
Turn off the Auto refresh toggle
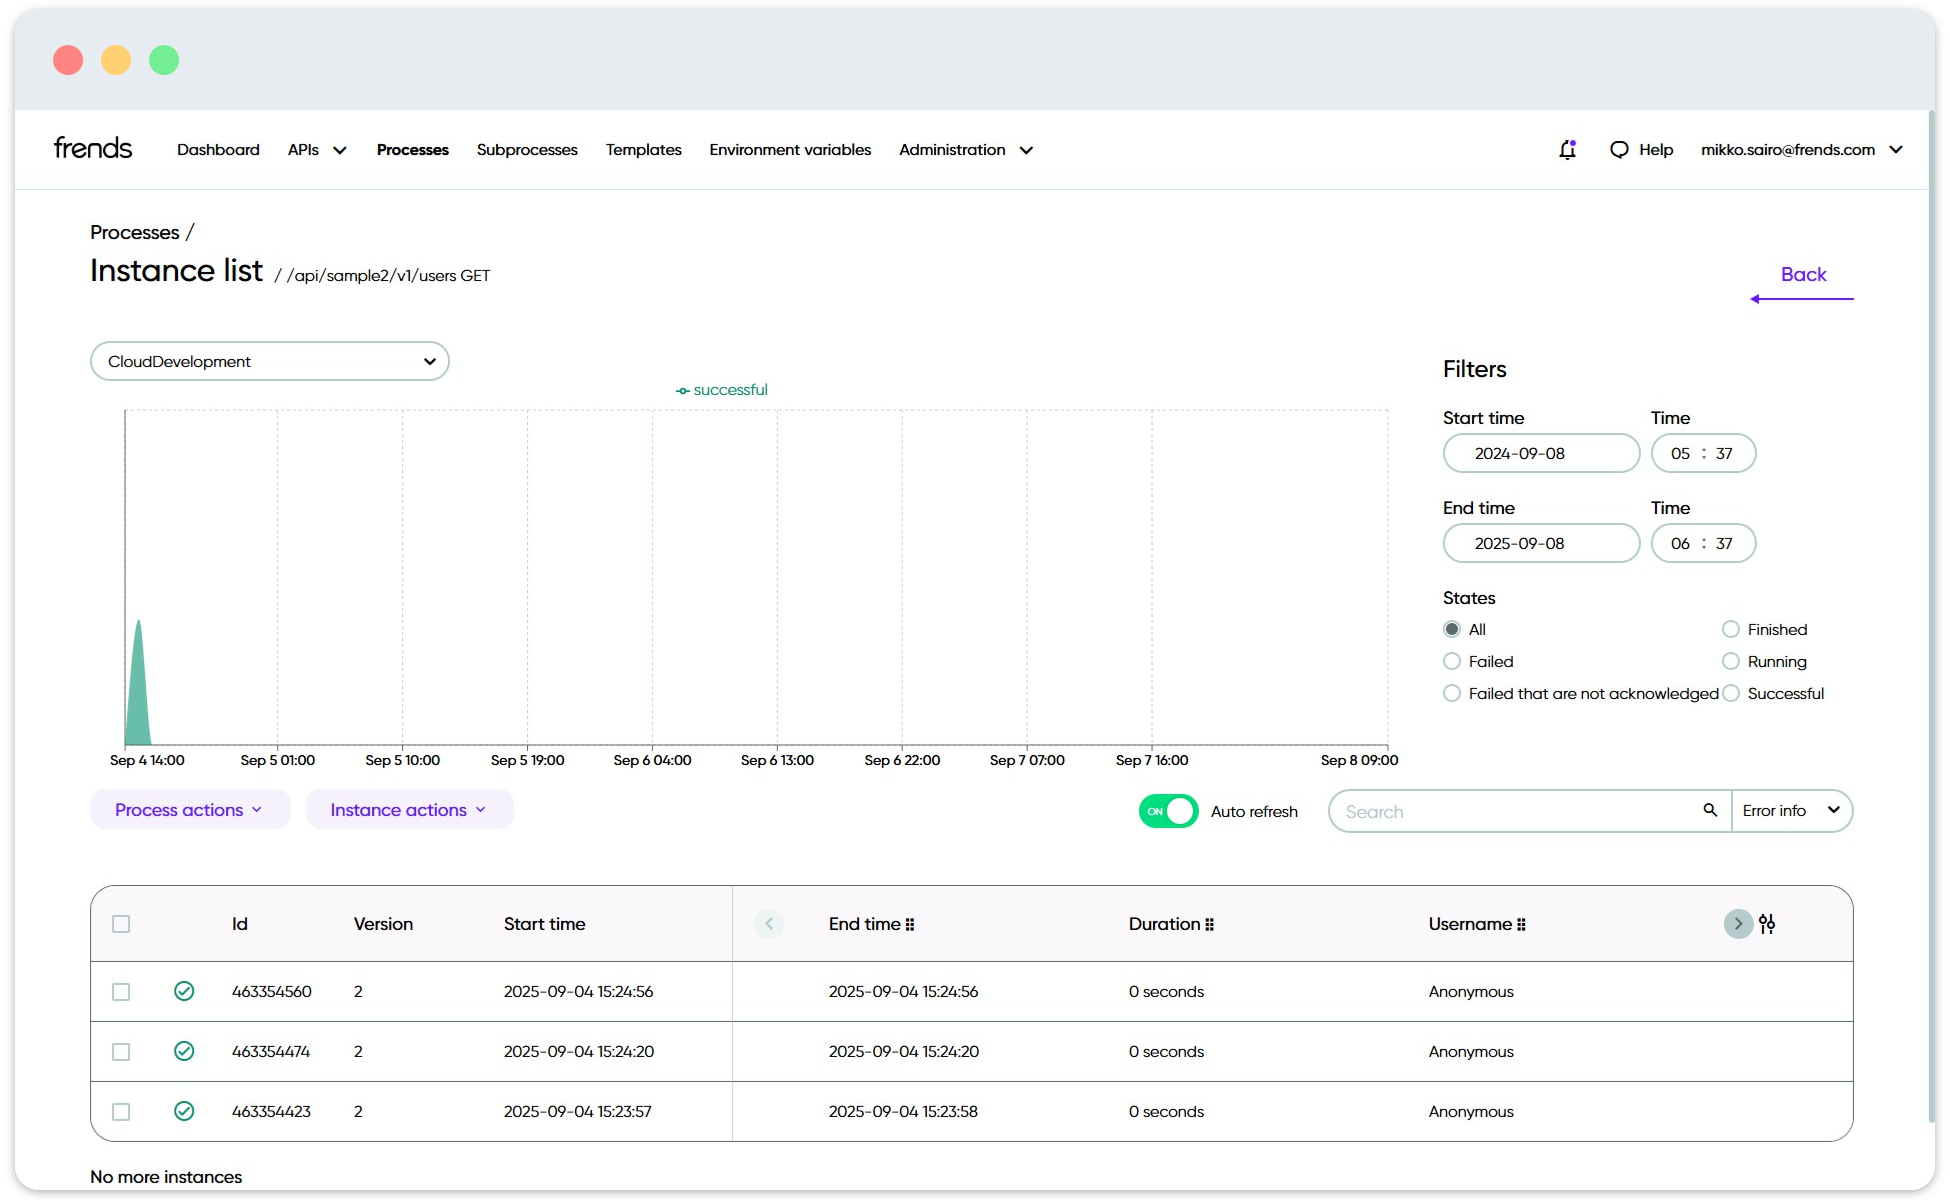(1168, 811)
